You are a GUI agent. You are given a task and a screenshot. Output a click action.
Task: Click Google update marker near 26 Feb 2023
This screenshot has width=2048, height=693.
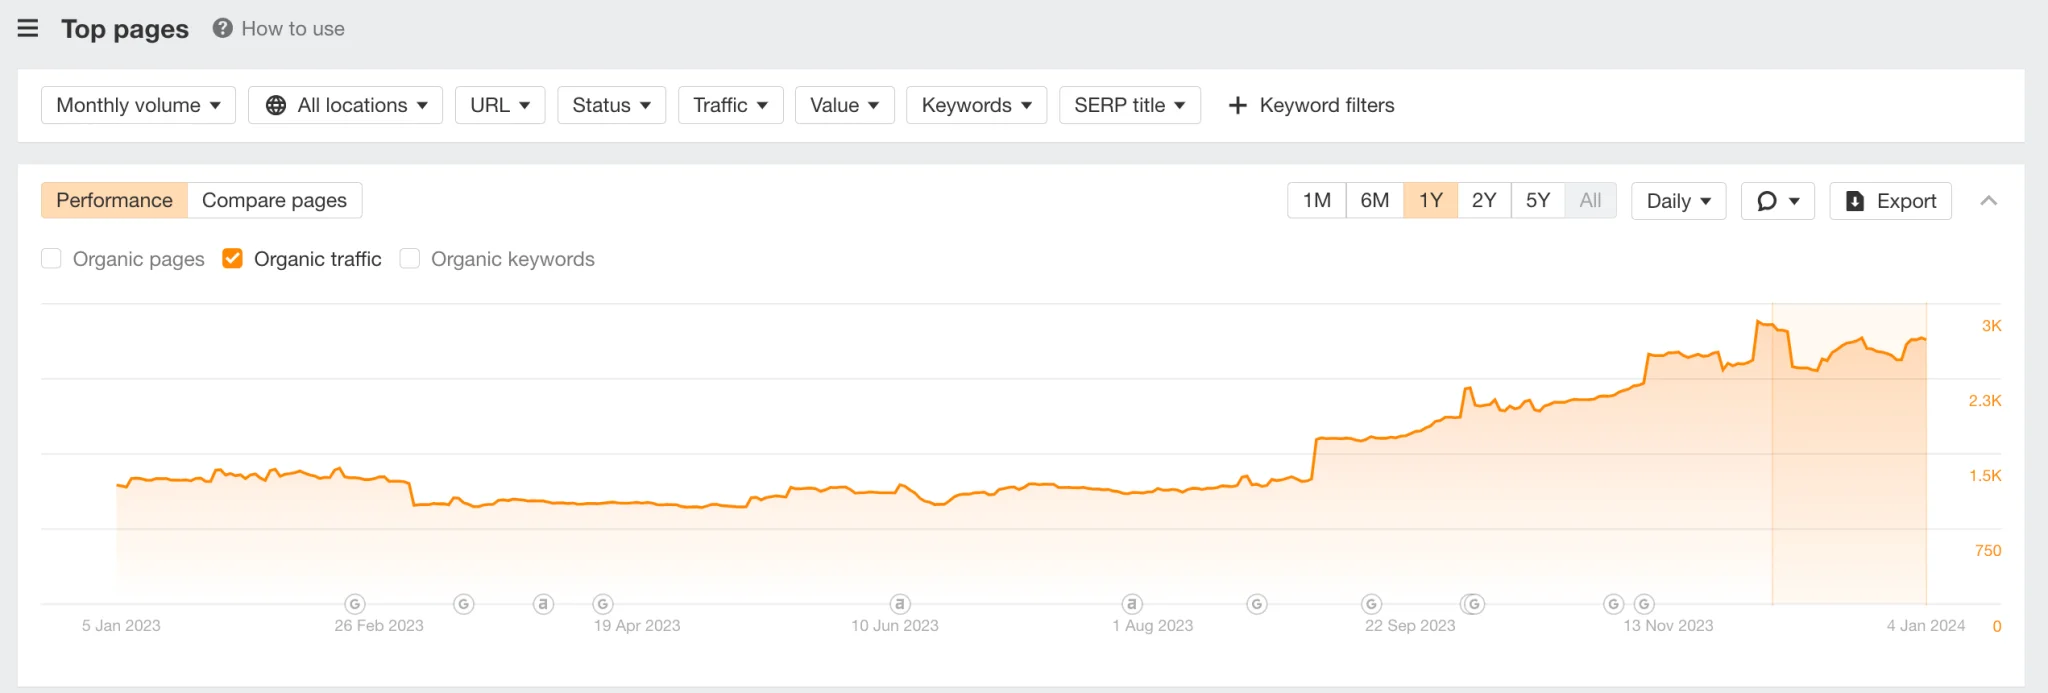click(355, 604)
